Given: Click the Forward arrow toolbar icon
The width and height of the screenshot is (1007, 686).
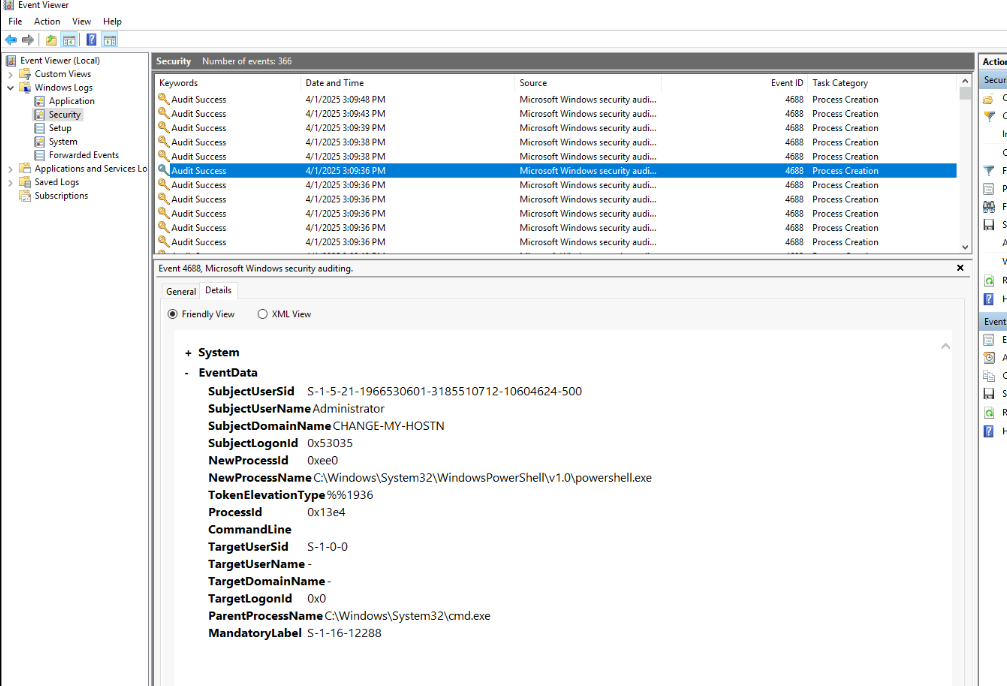Looking at the screenshot, I should (28, 40).
